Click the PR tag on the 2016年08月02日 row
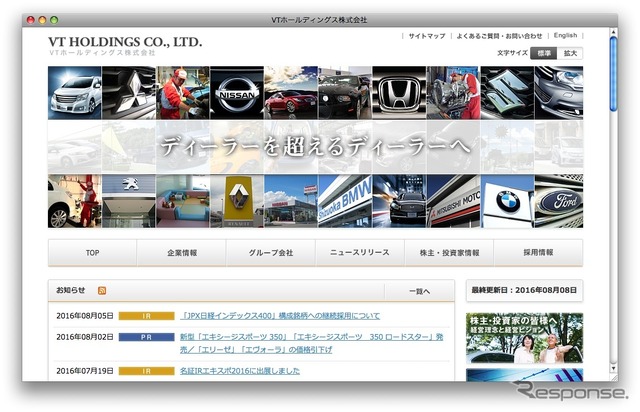Viewport: 640px width, 412px height. (x=147, y=337)
